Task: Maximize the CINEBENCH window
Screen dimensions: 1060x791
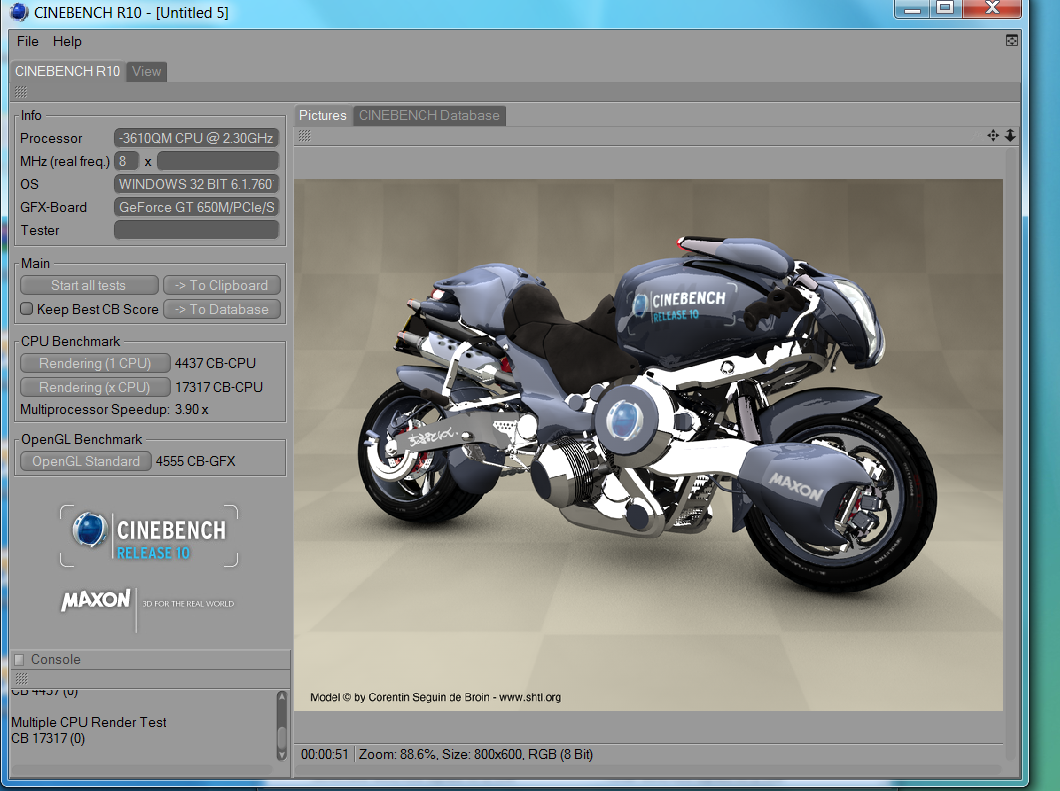Action: point(945,8)
